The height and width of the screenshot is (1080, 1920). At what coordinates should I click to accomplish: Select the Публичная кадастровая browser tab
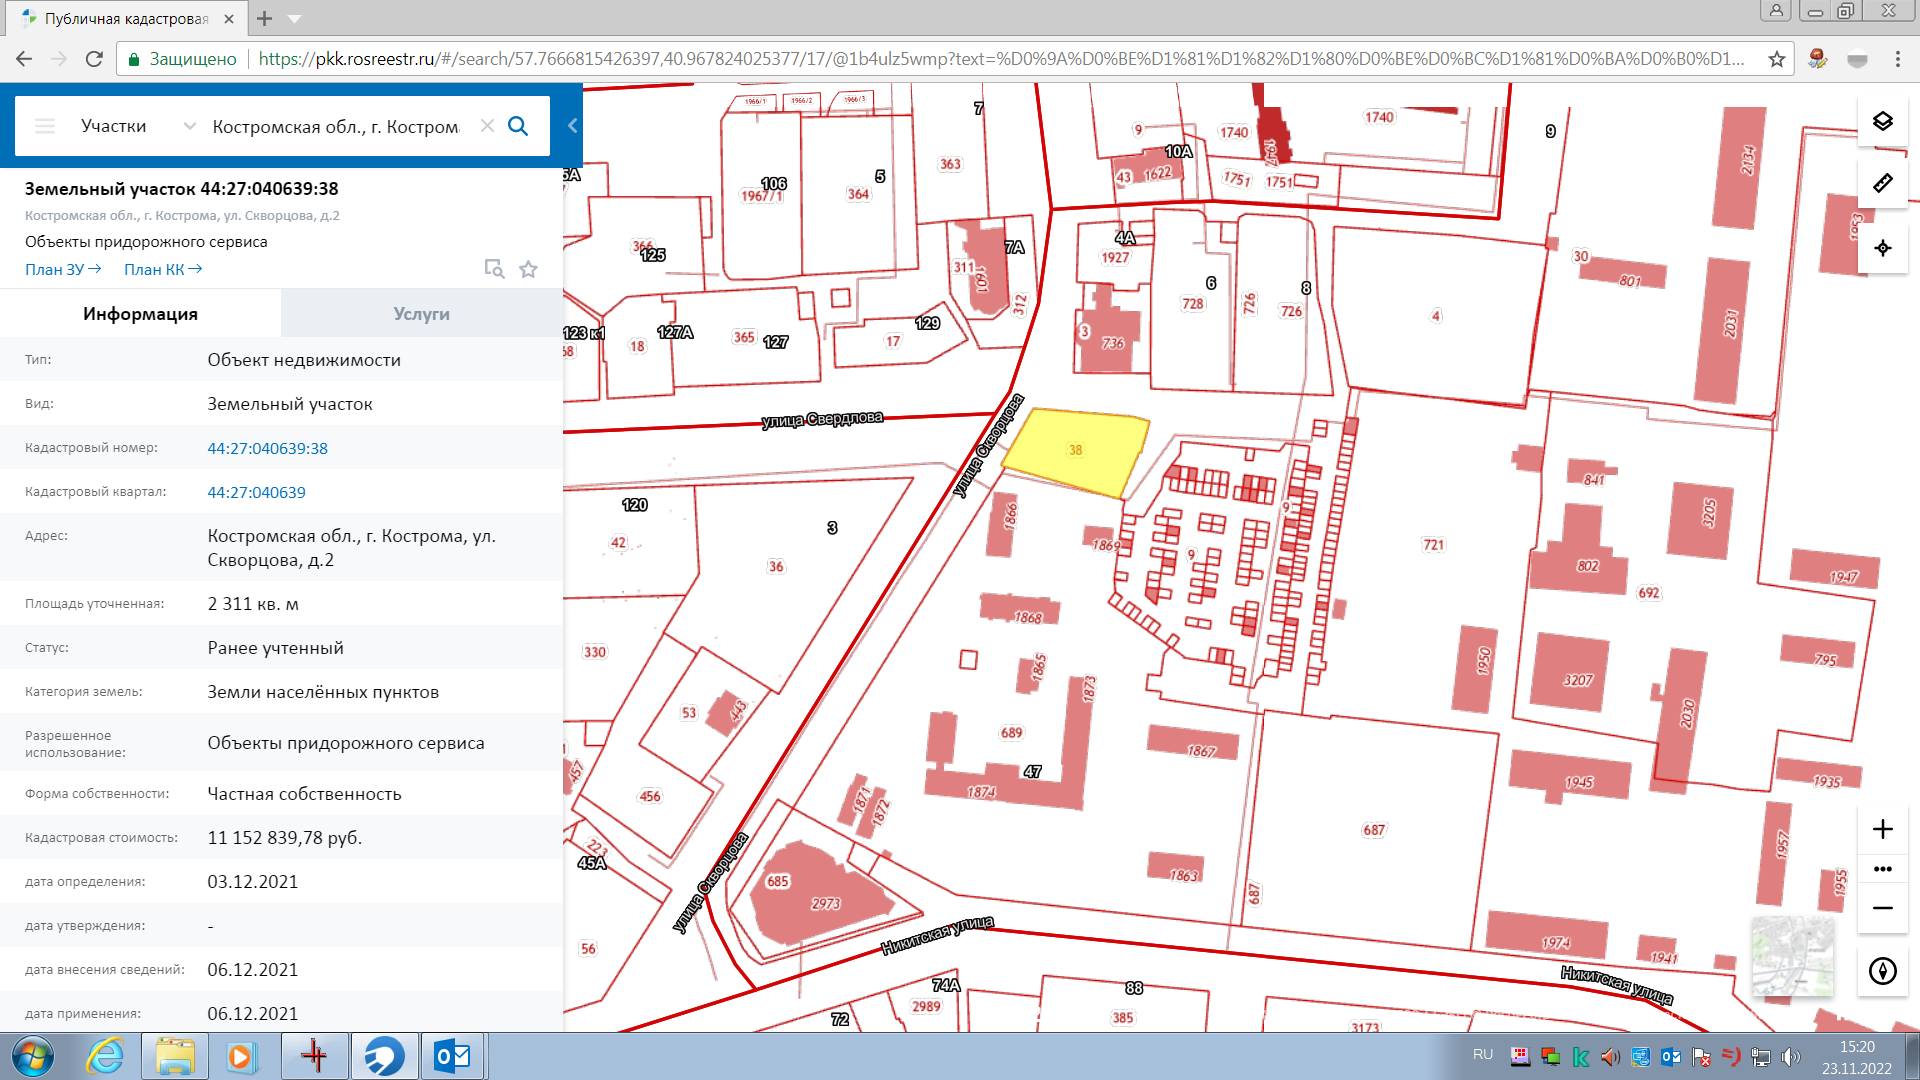pos(125,18)
